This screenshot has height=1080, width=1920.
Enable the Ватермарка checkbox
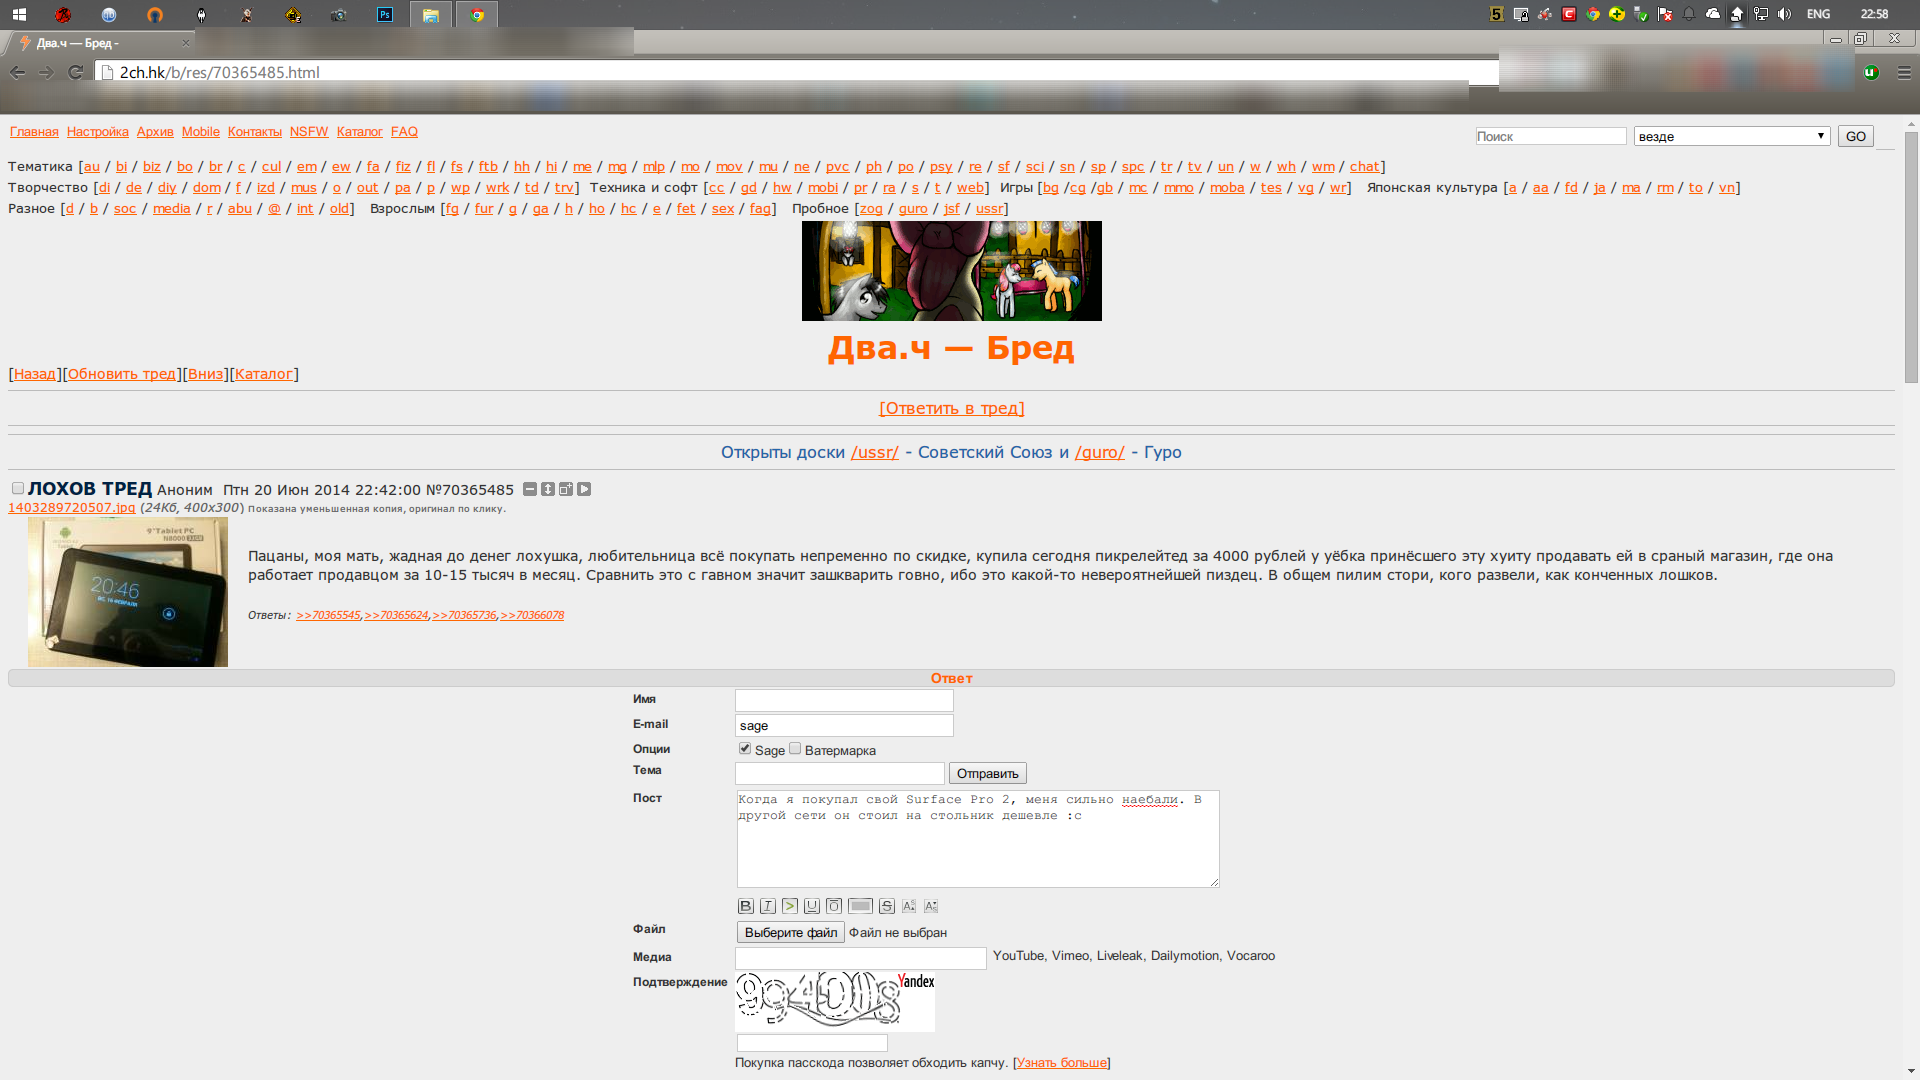[795, 748]
